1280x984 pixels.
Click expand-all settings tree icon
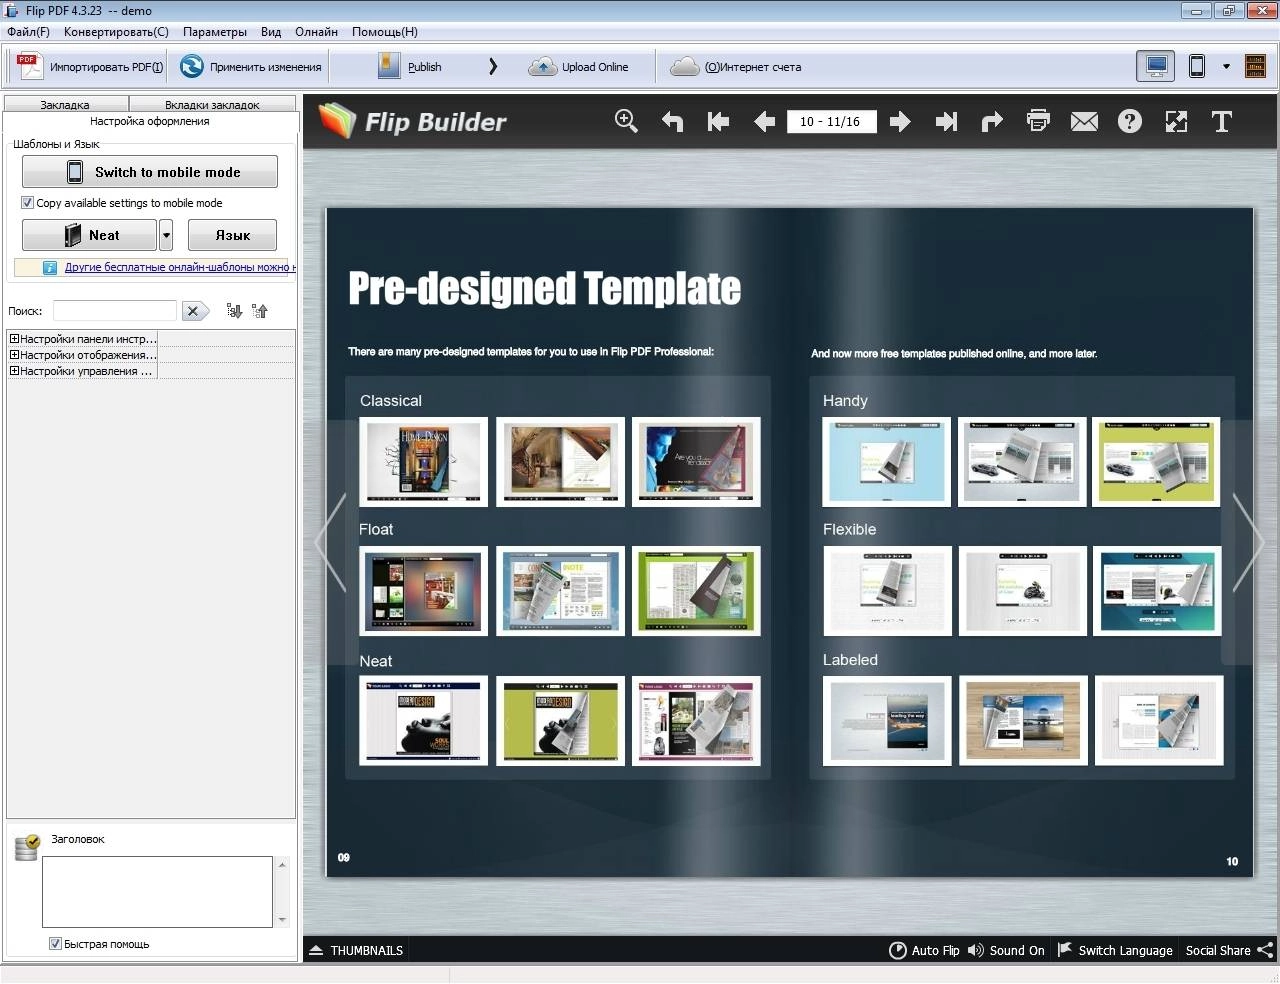click(234, 311)
